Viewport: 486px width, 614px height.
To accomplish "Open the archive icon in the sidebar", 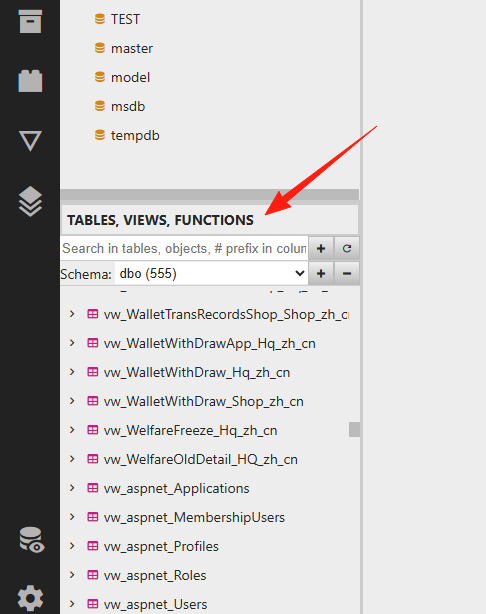I will [30, 22].
